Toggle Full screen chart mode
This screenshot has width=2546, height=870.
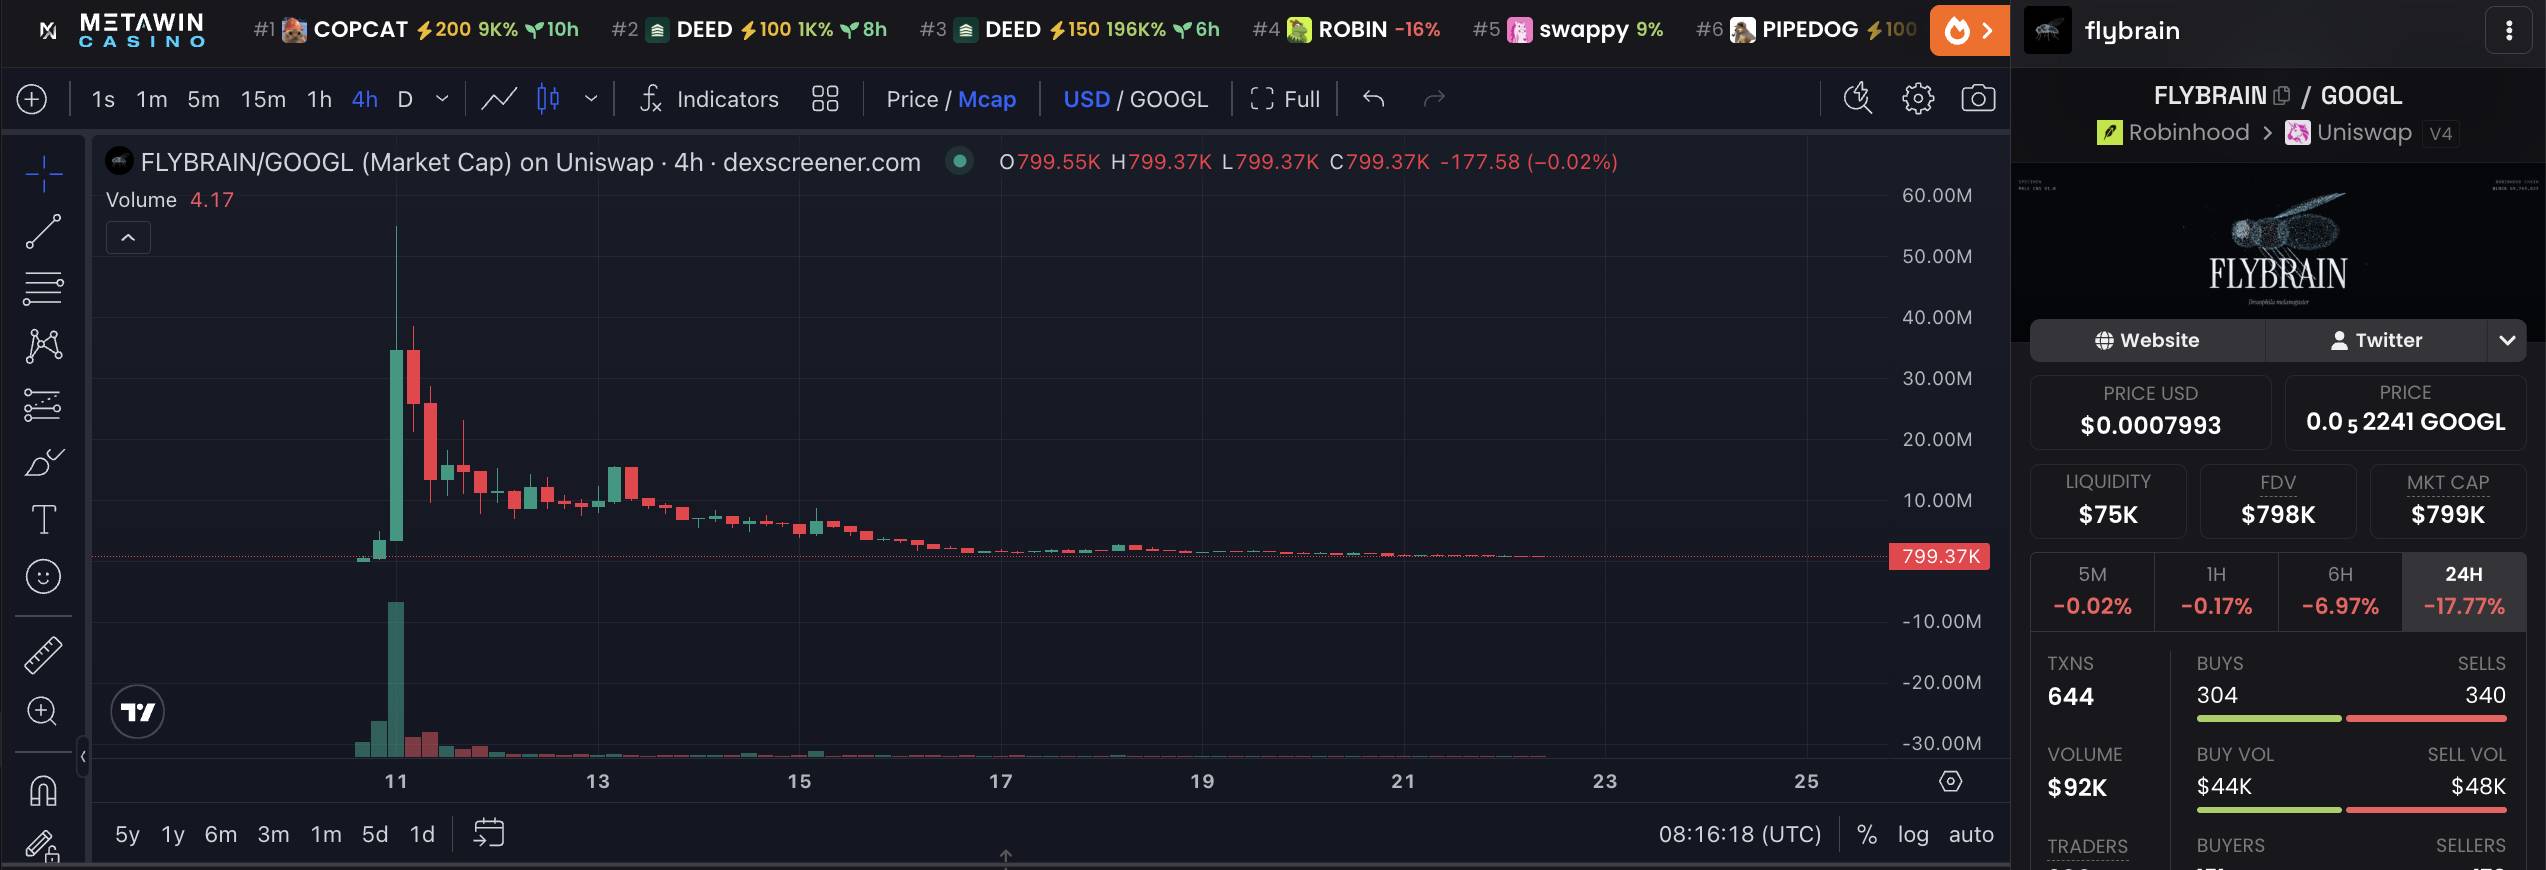pyautogui.click(x=1285, y=99)
